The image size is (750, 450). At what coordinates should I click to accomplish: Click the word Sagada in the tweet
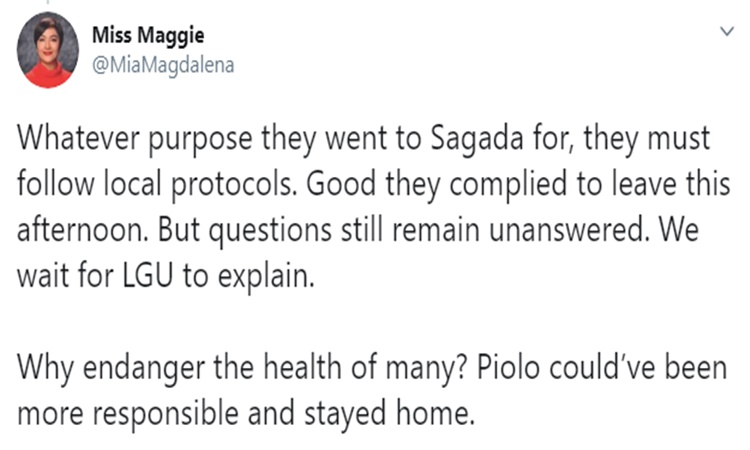pos(476,139)
